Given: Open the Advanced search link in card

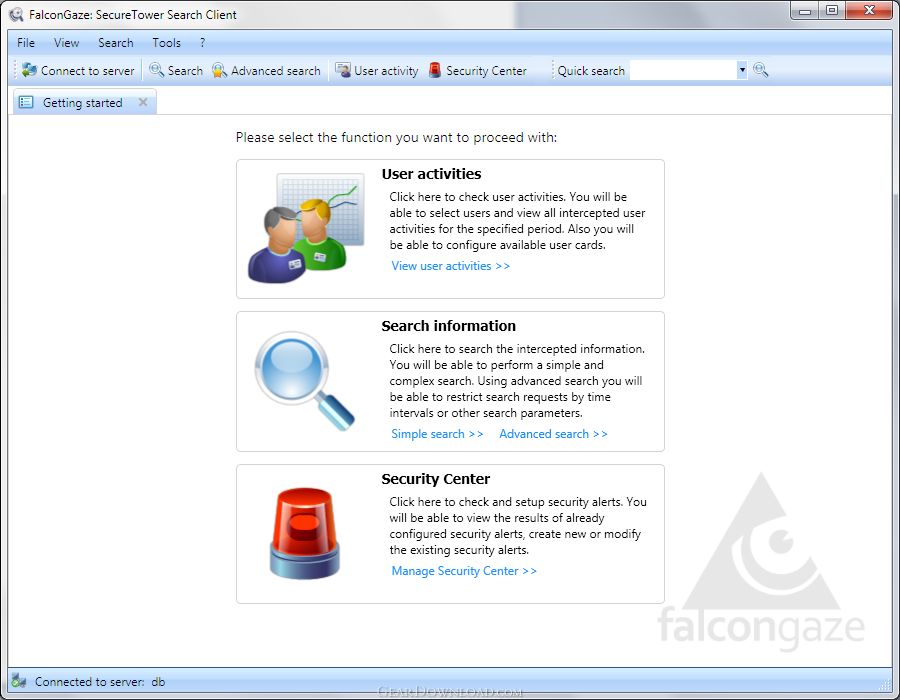Looking at the screenshot, I should 553,434.
